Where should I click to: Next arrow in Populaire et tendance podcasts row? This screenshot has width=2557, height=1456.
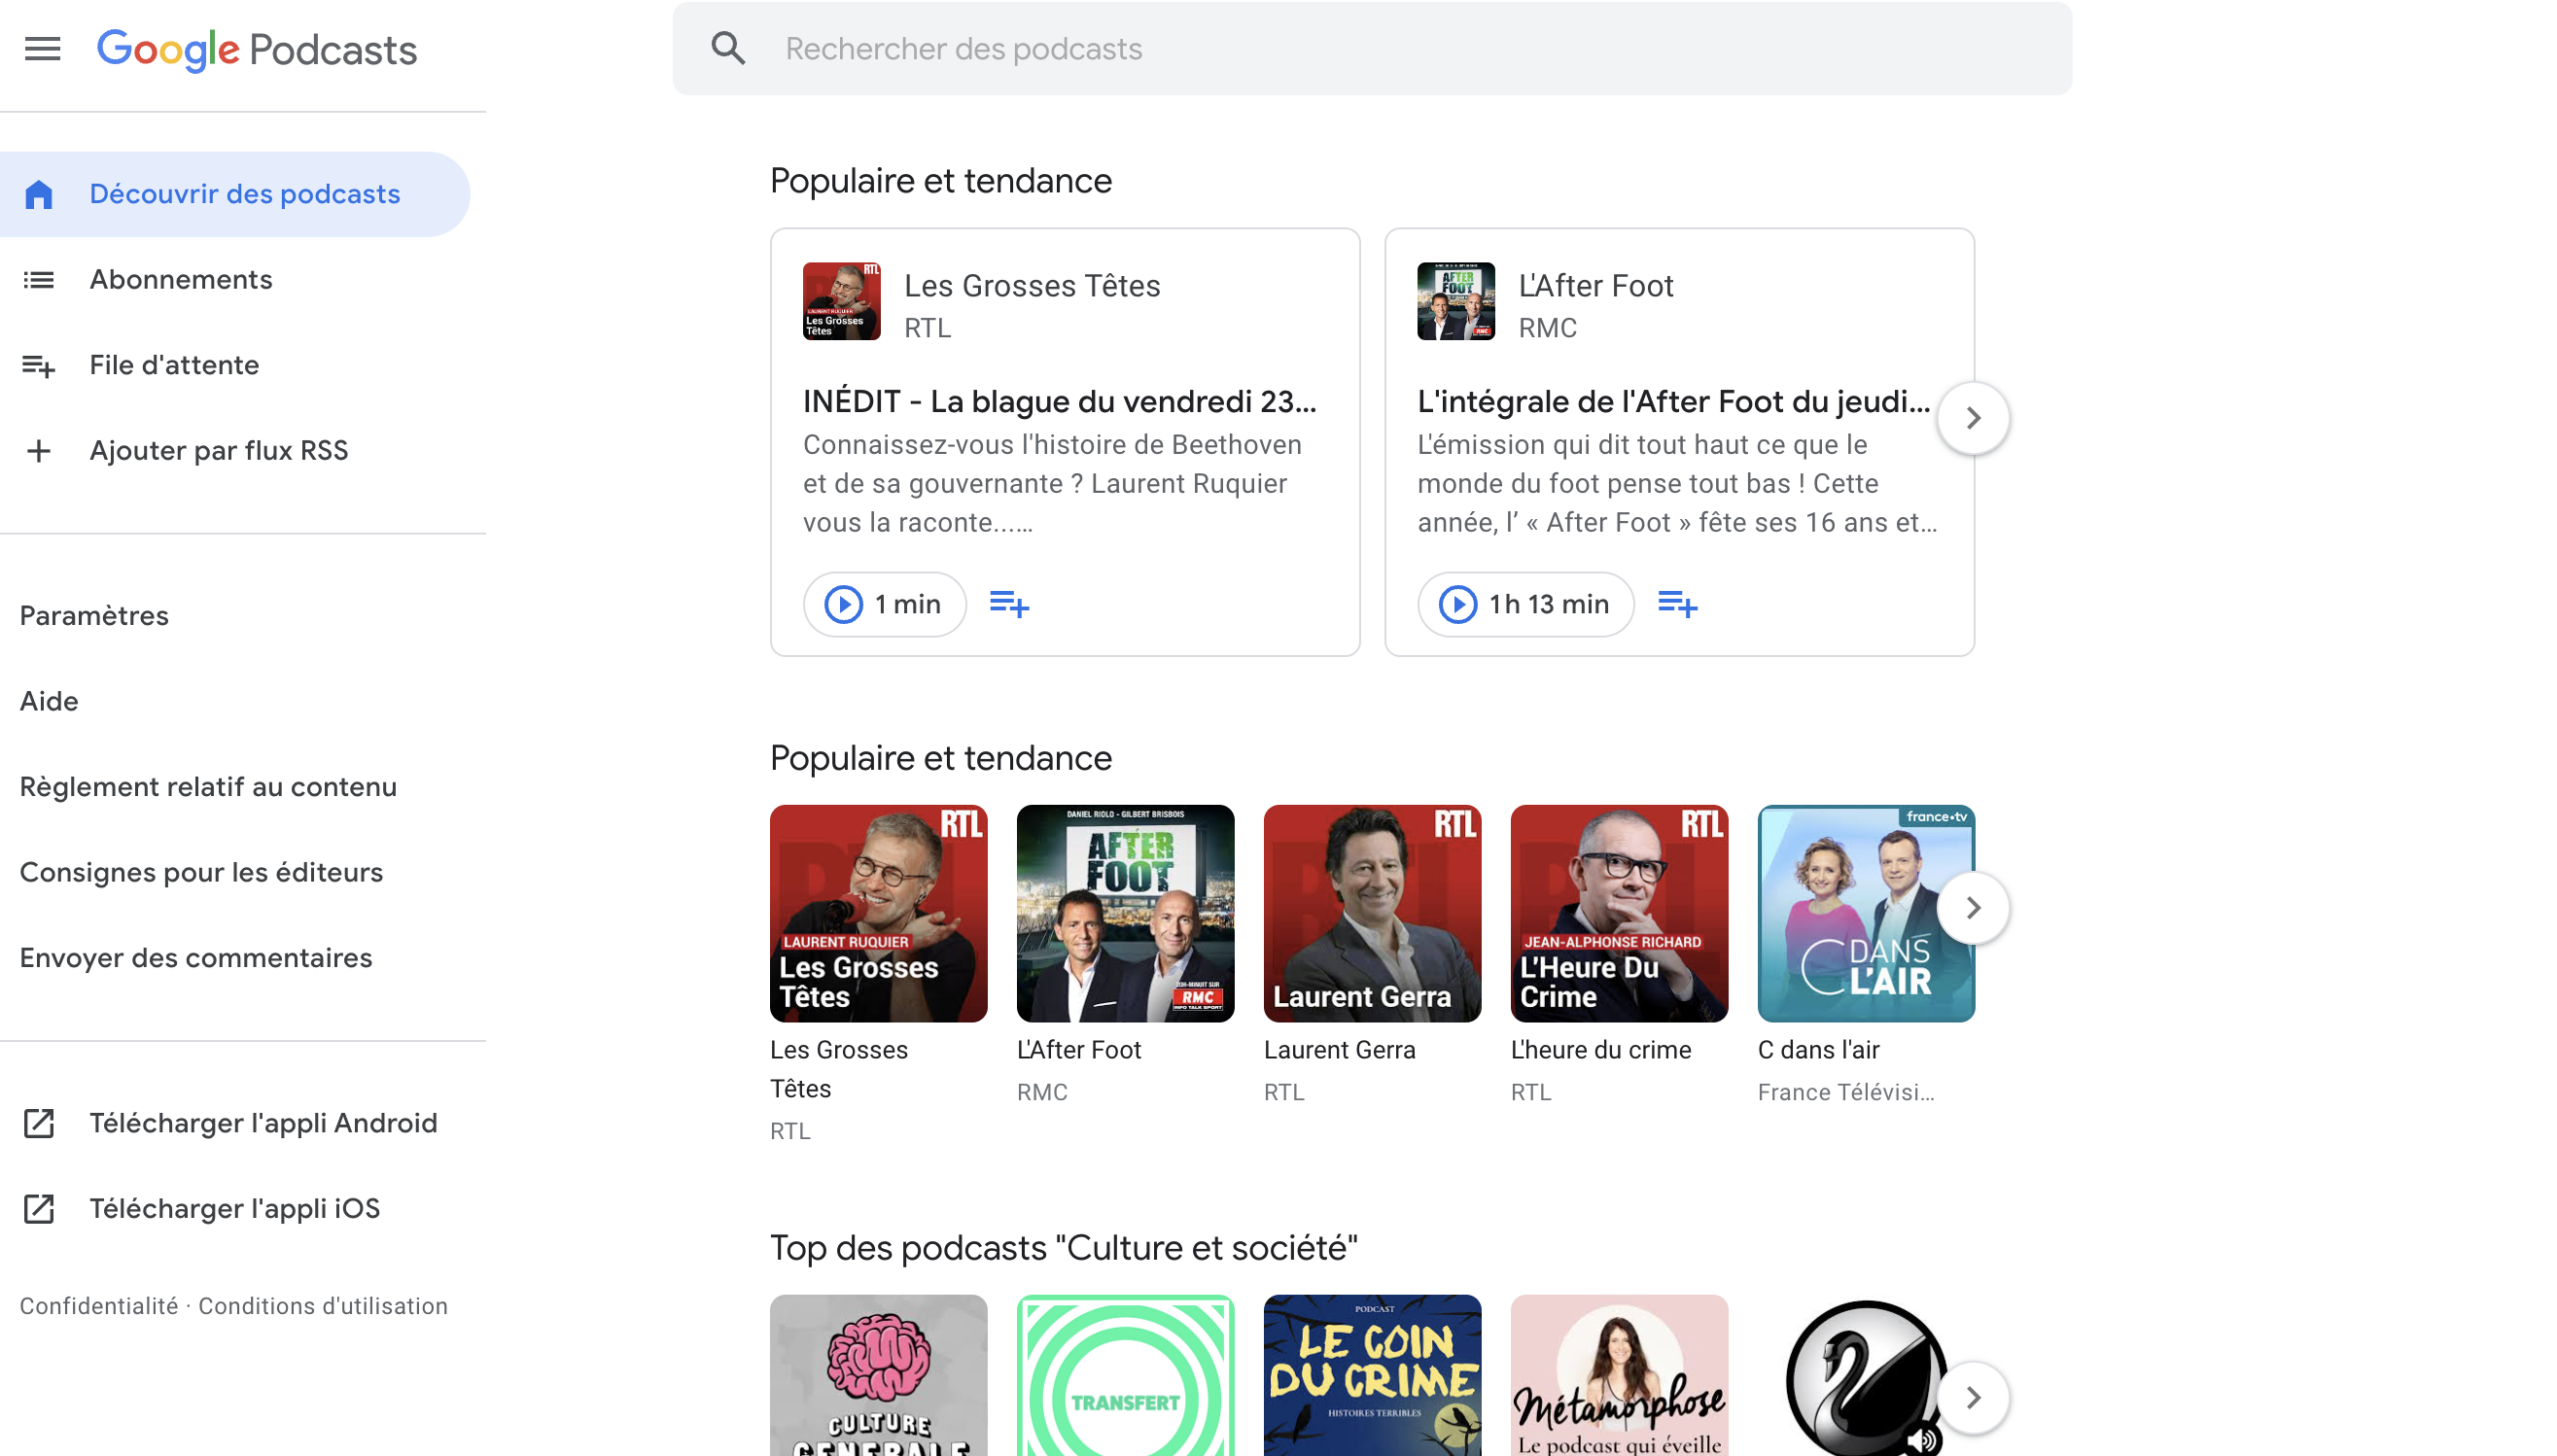point(1973,908)
